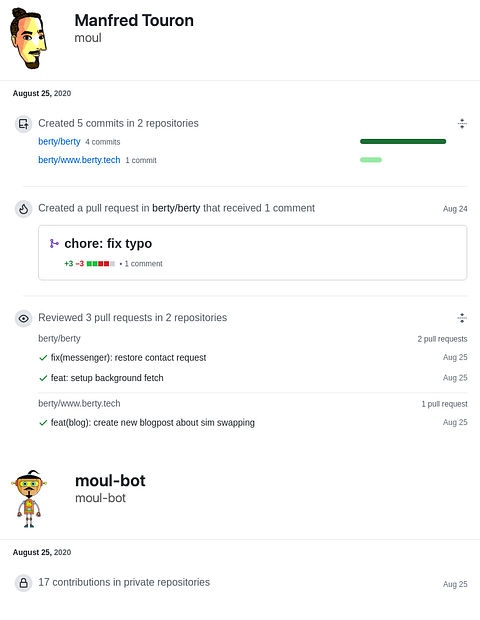
Task: Open Manfred Touron's avatar image
Action: (x=28, y=38)
